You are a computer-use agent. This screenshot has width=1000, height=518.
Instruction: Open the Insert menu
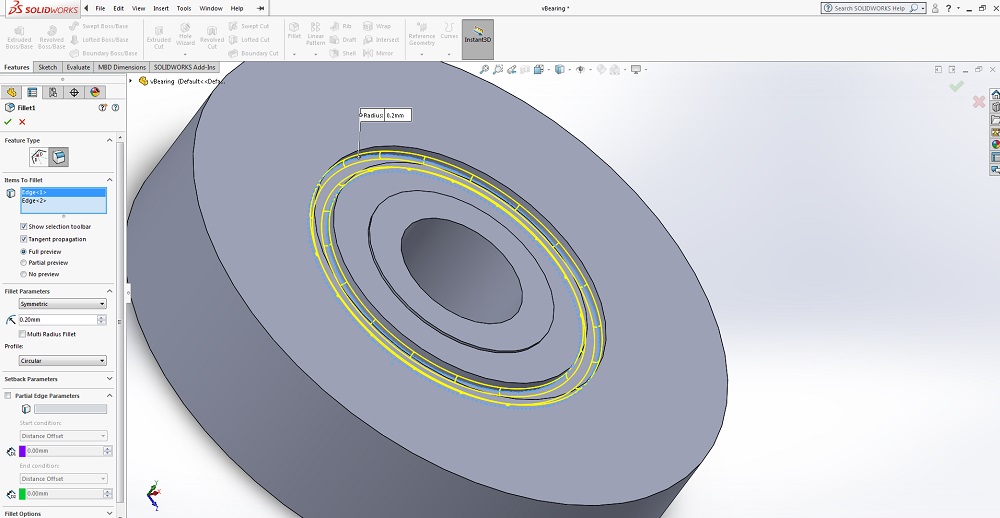pyautogui.click(x=161, y=8)
